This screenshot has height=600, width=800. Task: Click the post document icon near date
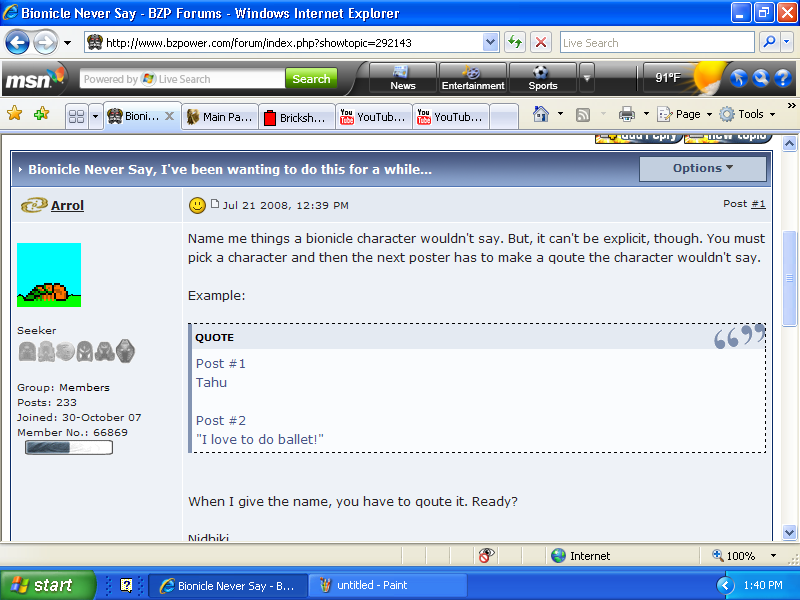click(x=215, y=204)
